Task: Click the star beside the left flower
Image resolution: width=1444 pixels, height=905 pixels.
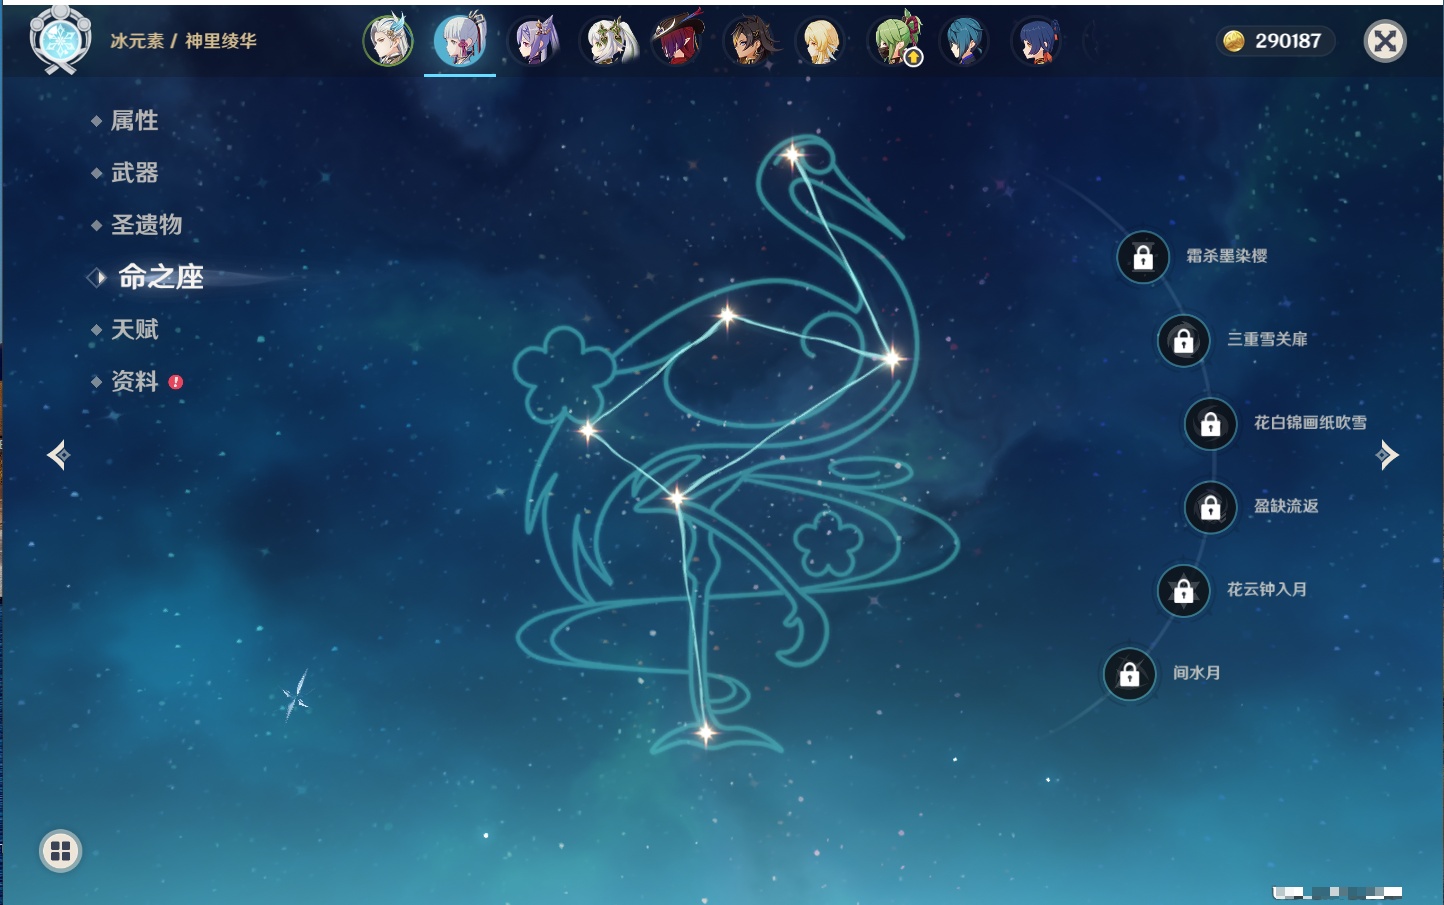Action: 588,431
